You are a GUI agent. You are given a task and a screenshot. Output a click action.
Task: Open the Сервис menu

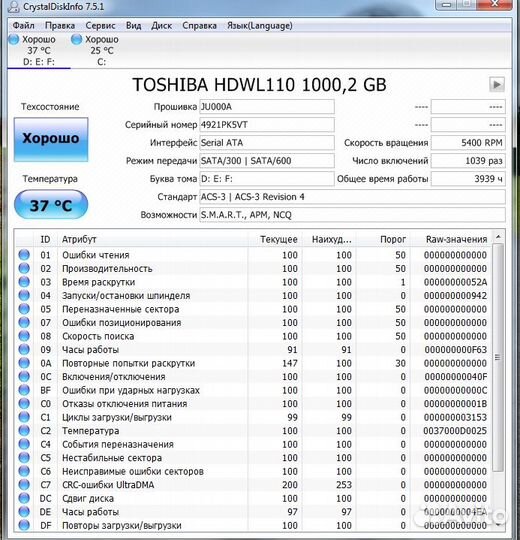[100, 26]
